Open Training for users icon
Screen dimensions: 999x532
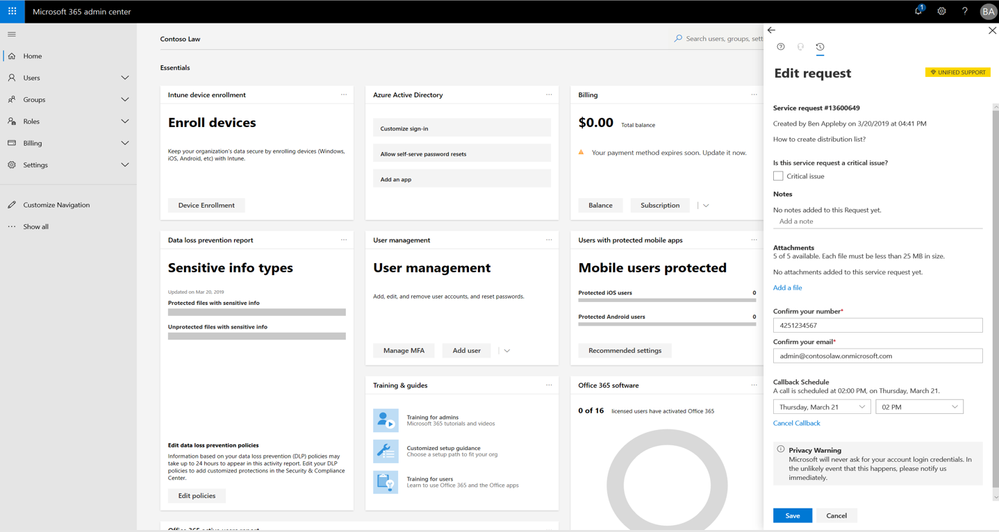[385, 482]
